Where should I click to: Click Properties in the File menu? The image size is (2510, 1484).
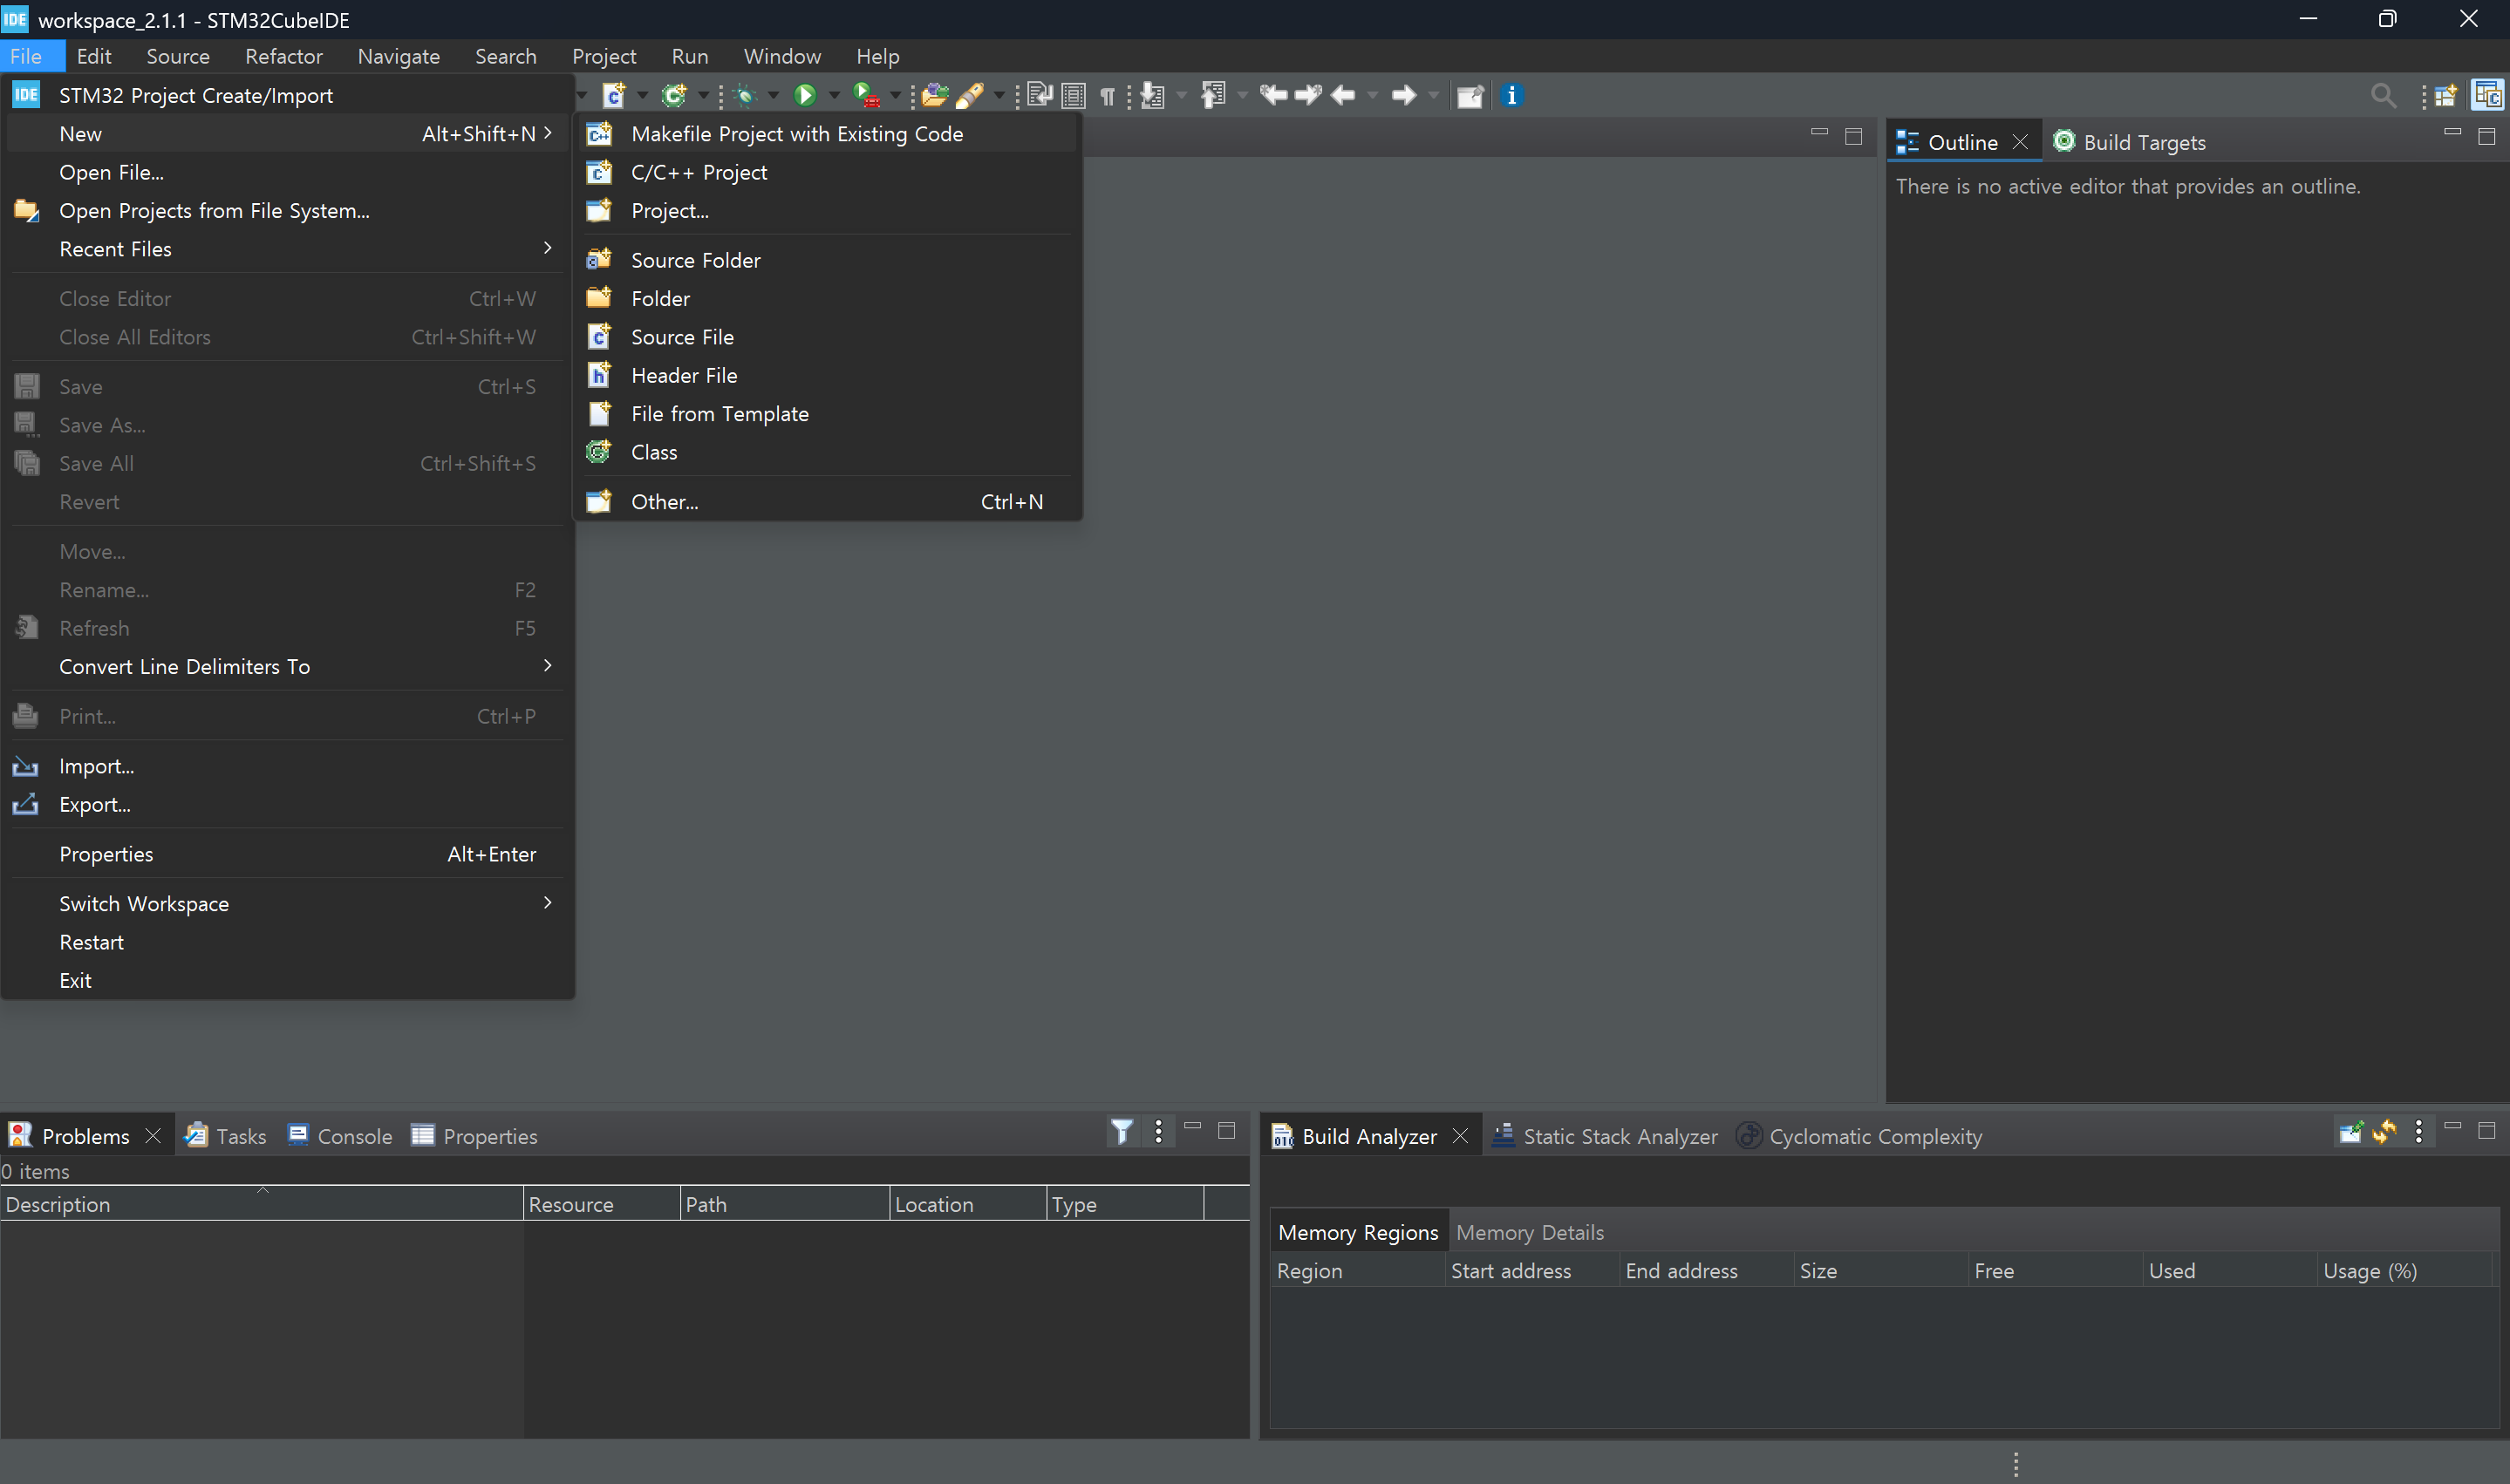[288, 854]
